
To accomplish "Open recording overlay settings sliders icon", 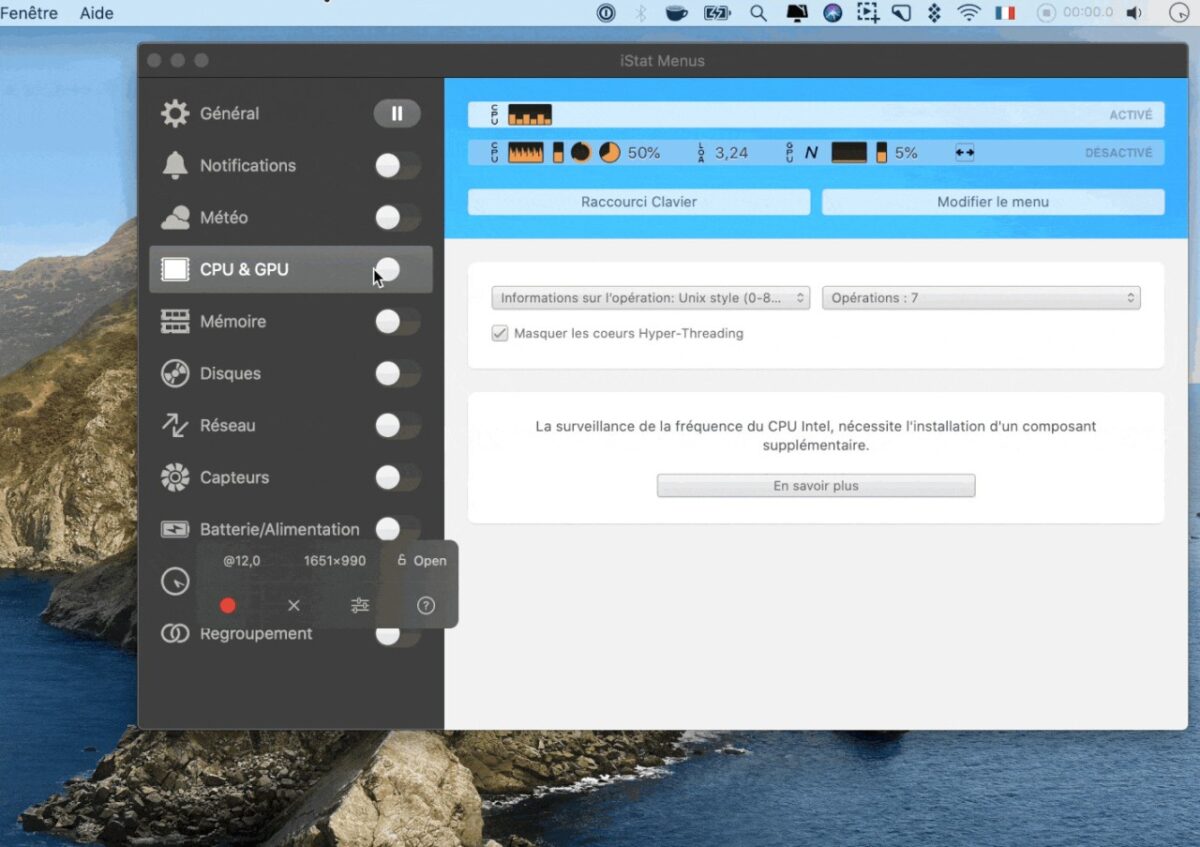I will click(360, 605).
